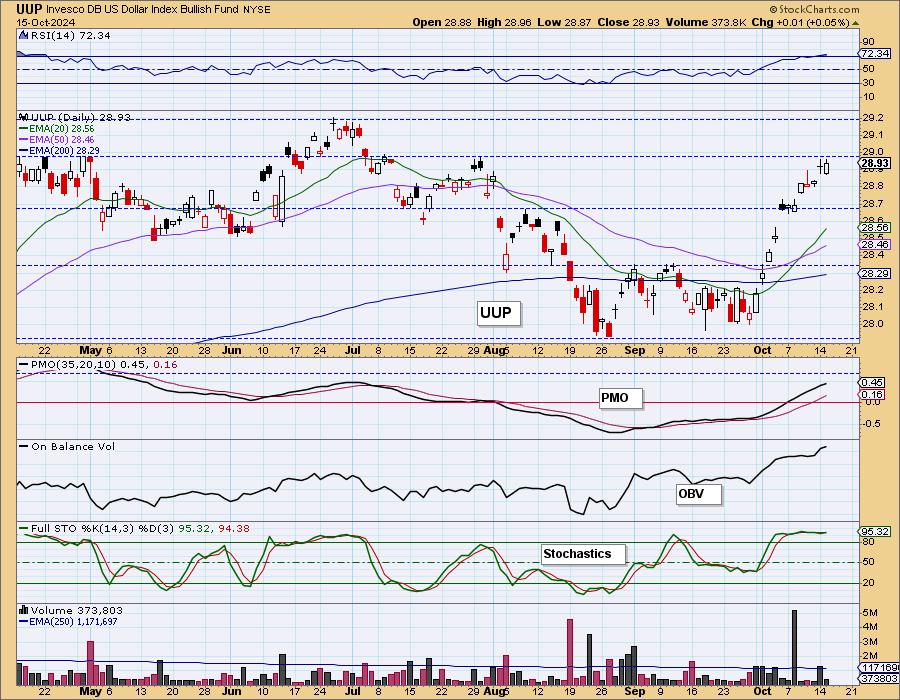Click the Stochastics annotation box
This screenshot has height=700, width=900.
pyautogui.click(x=584, y=554)
